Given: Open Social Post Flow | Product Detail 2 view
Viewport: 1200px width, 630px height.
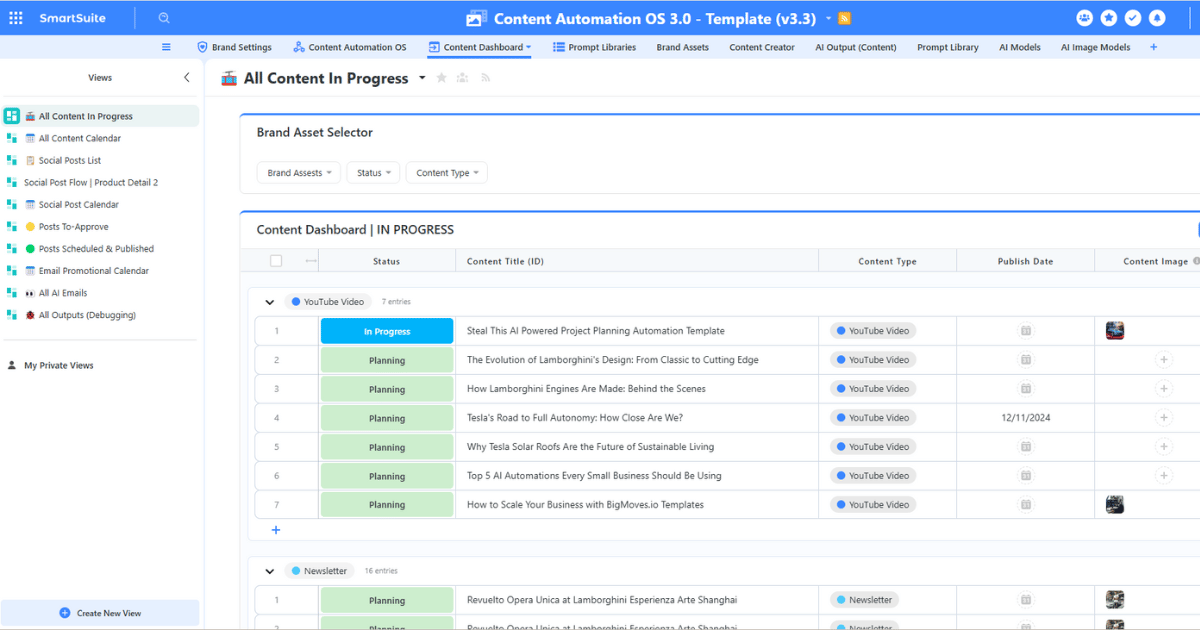Looking at the screenshot, I should pyautogui.click(x=100, y=182).
